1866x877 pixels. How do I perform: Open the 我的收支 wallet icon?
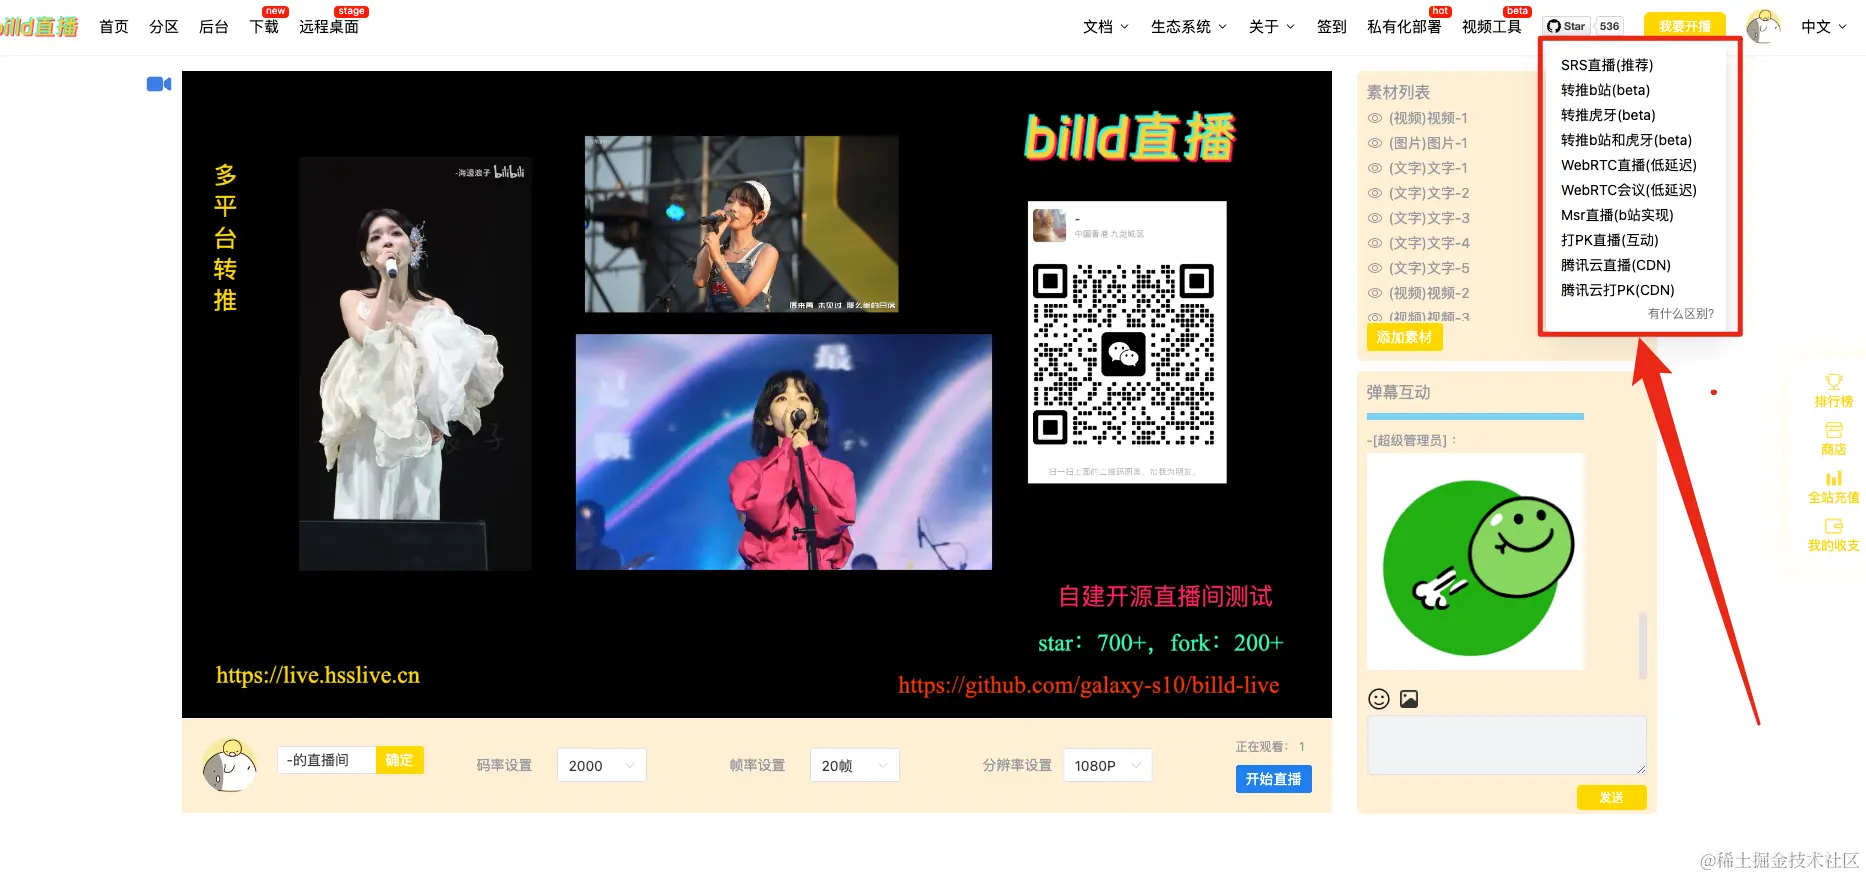click(x=1833, y=526)
